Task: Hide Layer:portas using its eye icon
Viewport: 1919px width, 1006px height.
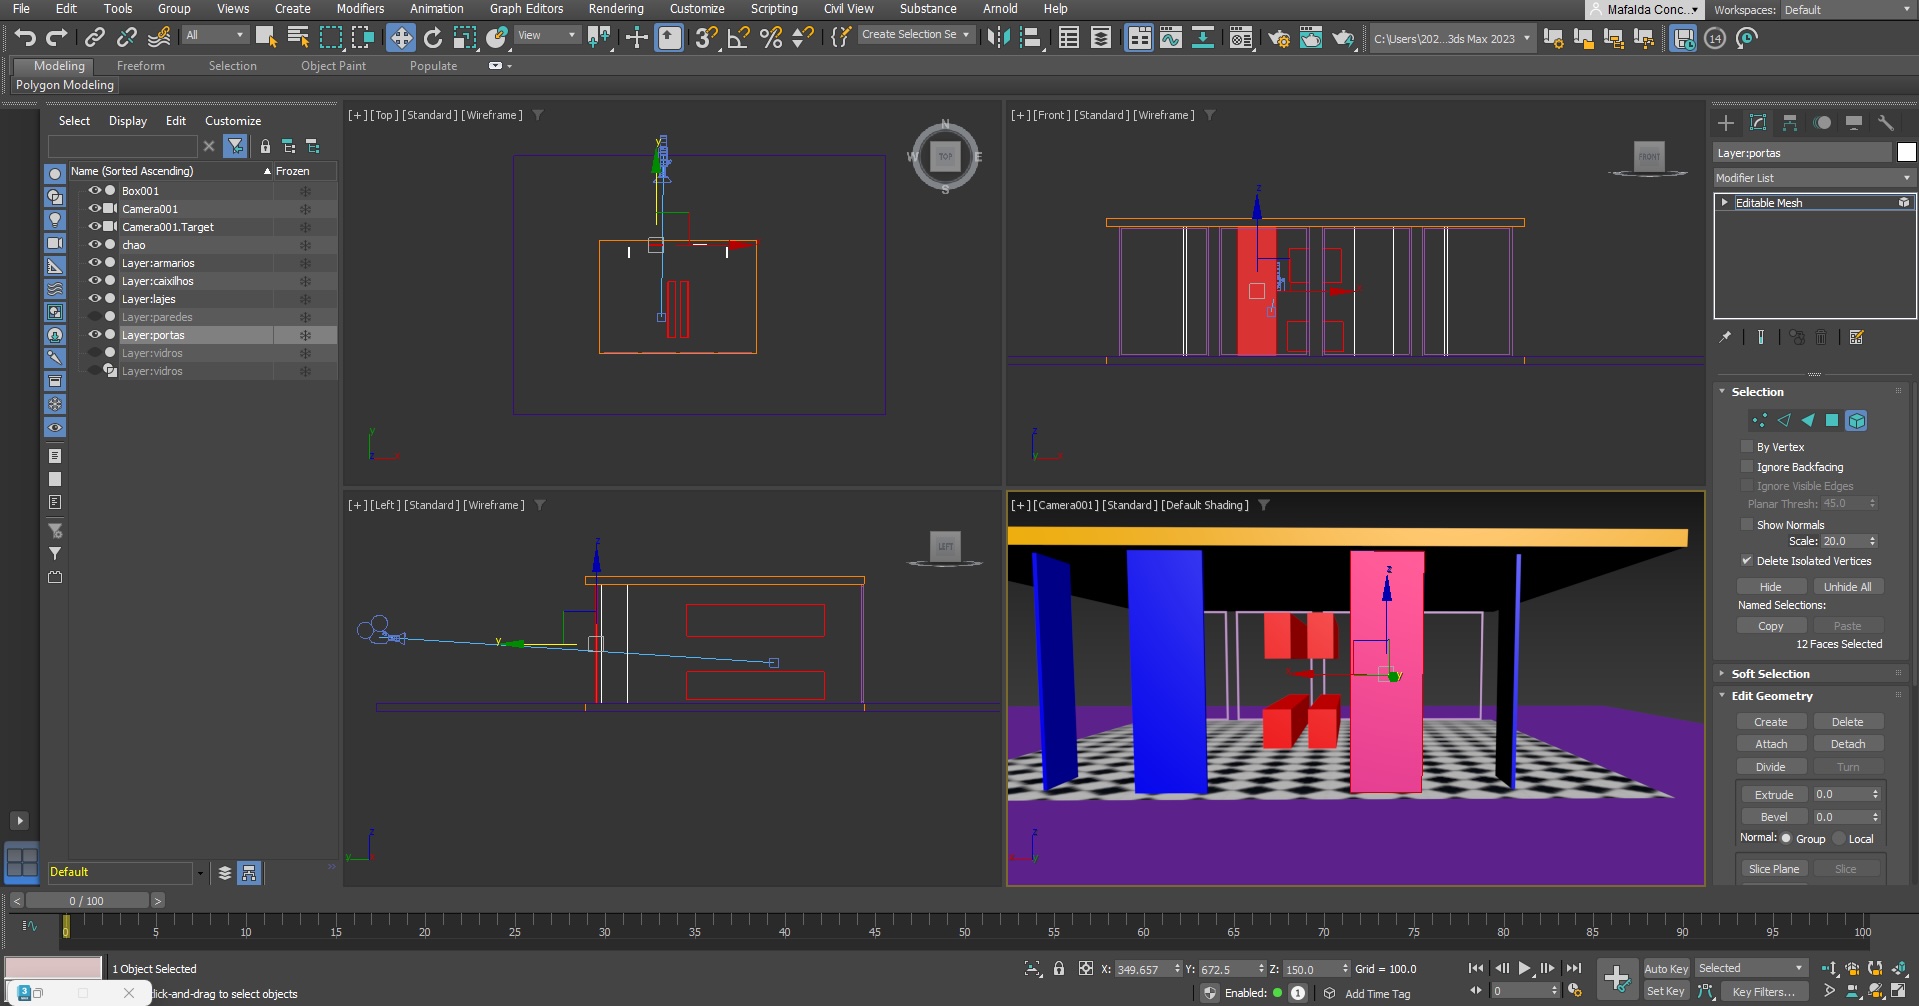Action: tap(95, 335)
